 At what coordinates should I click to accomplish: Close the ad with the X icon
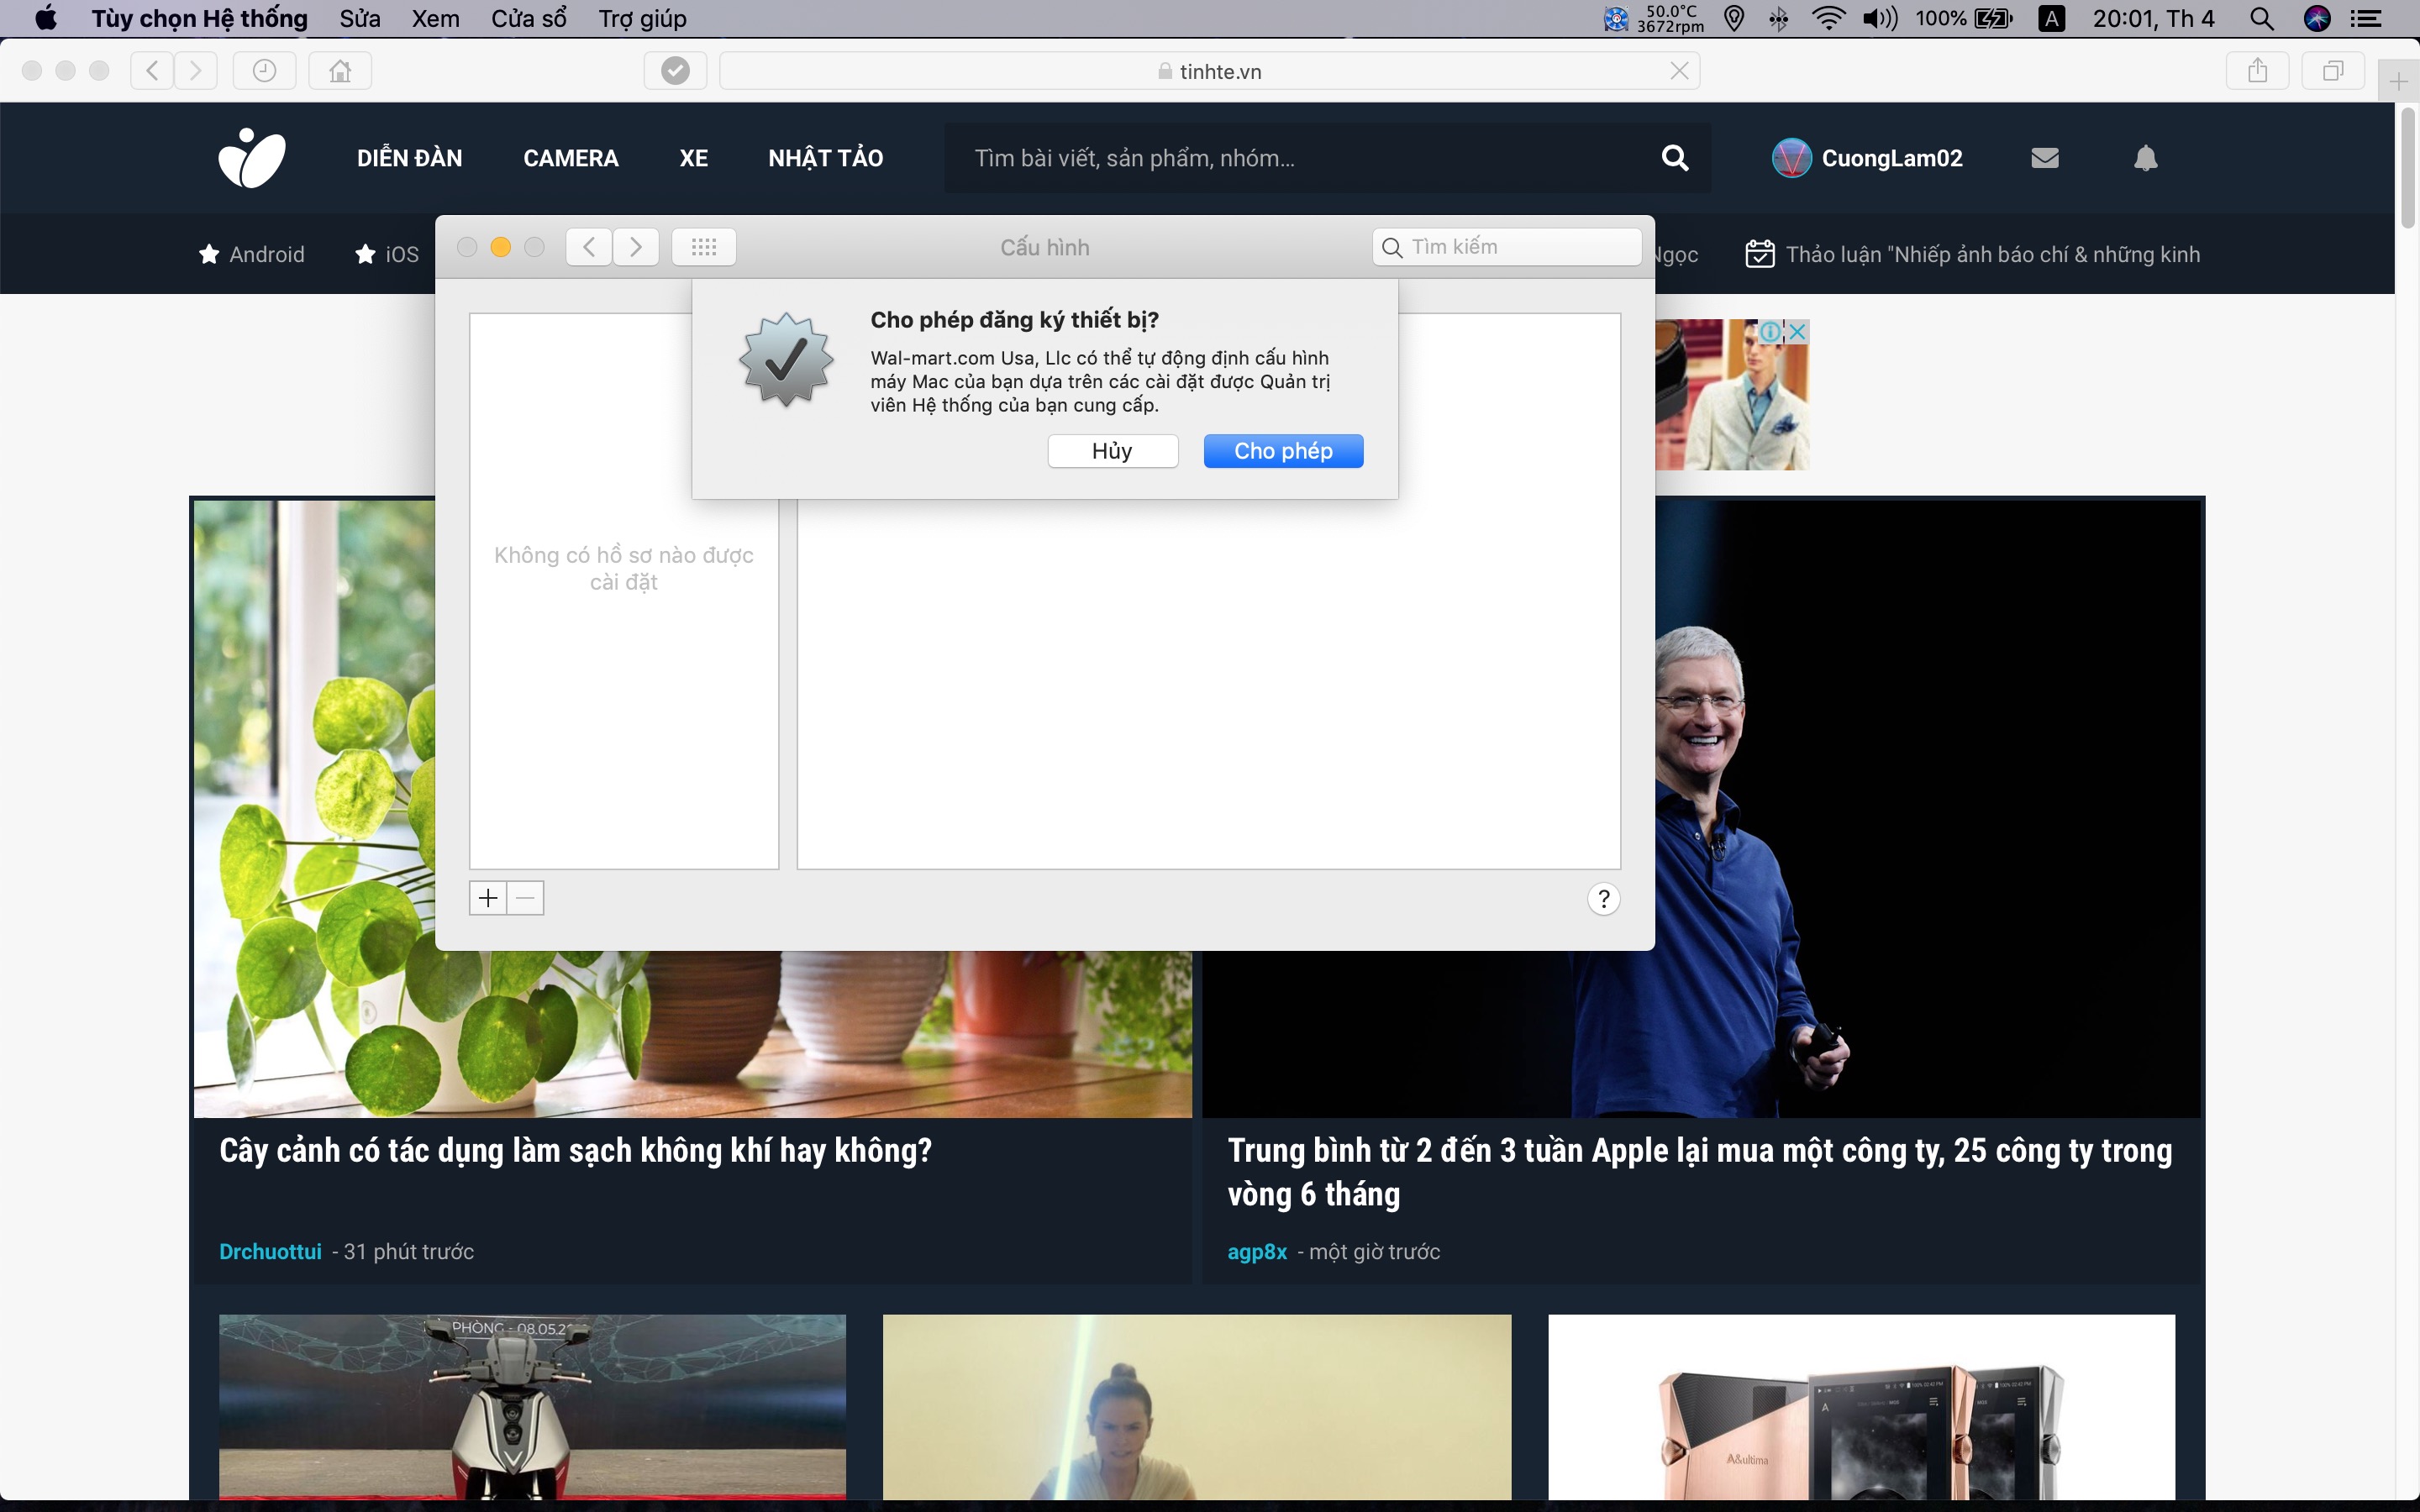(1797, 331)
